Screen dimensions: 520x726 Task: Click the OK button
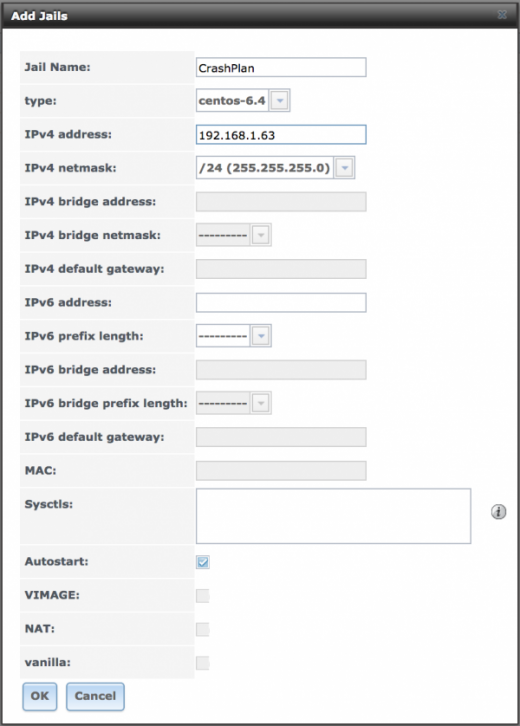click(x=40, y=696)
